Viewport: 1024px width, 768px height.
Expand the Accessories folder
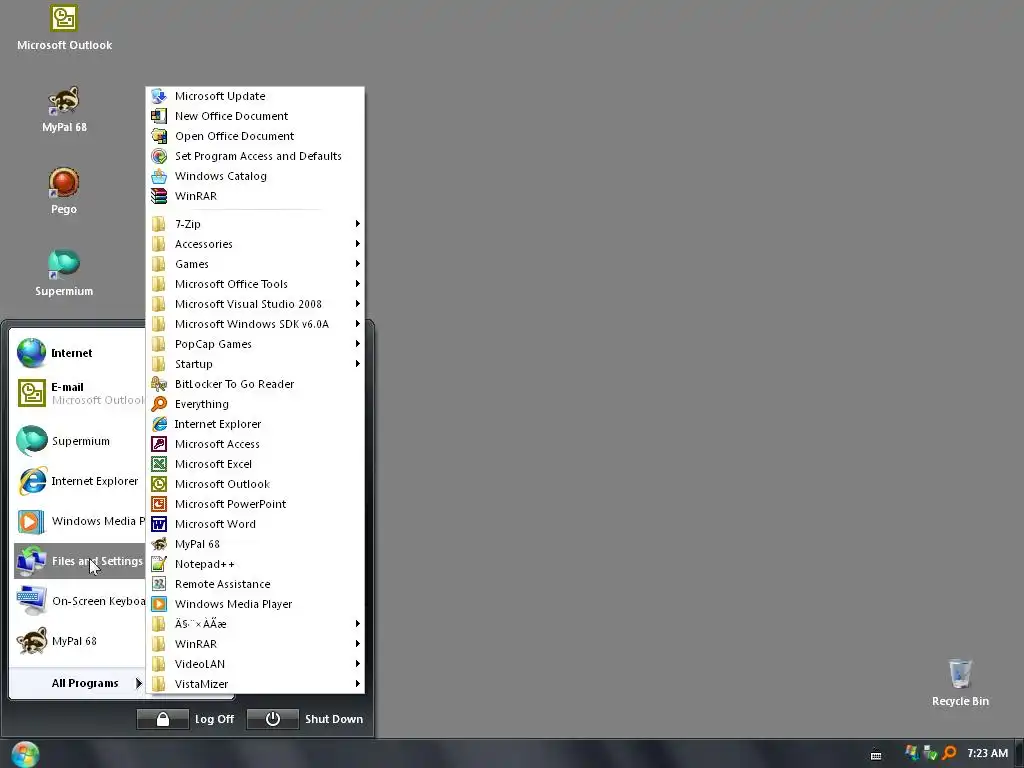(255, 244)
